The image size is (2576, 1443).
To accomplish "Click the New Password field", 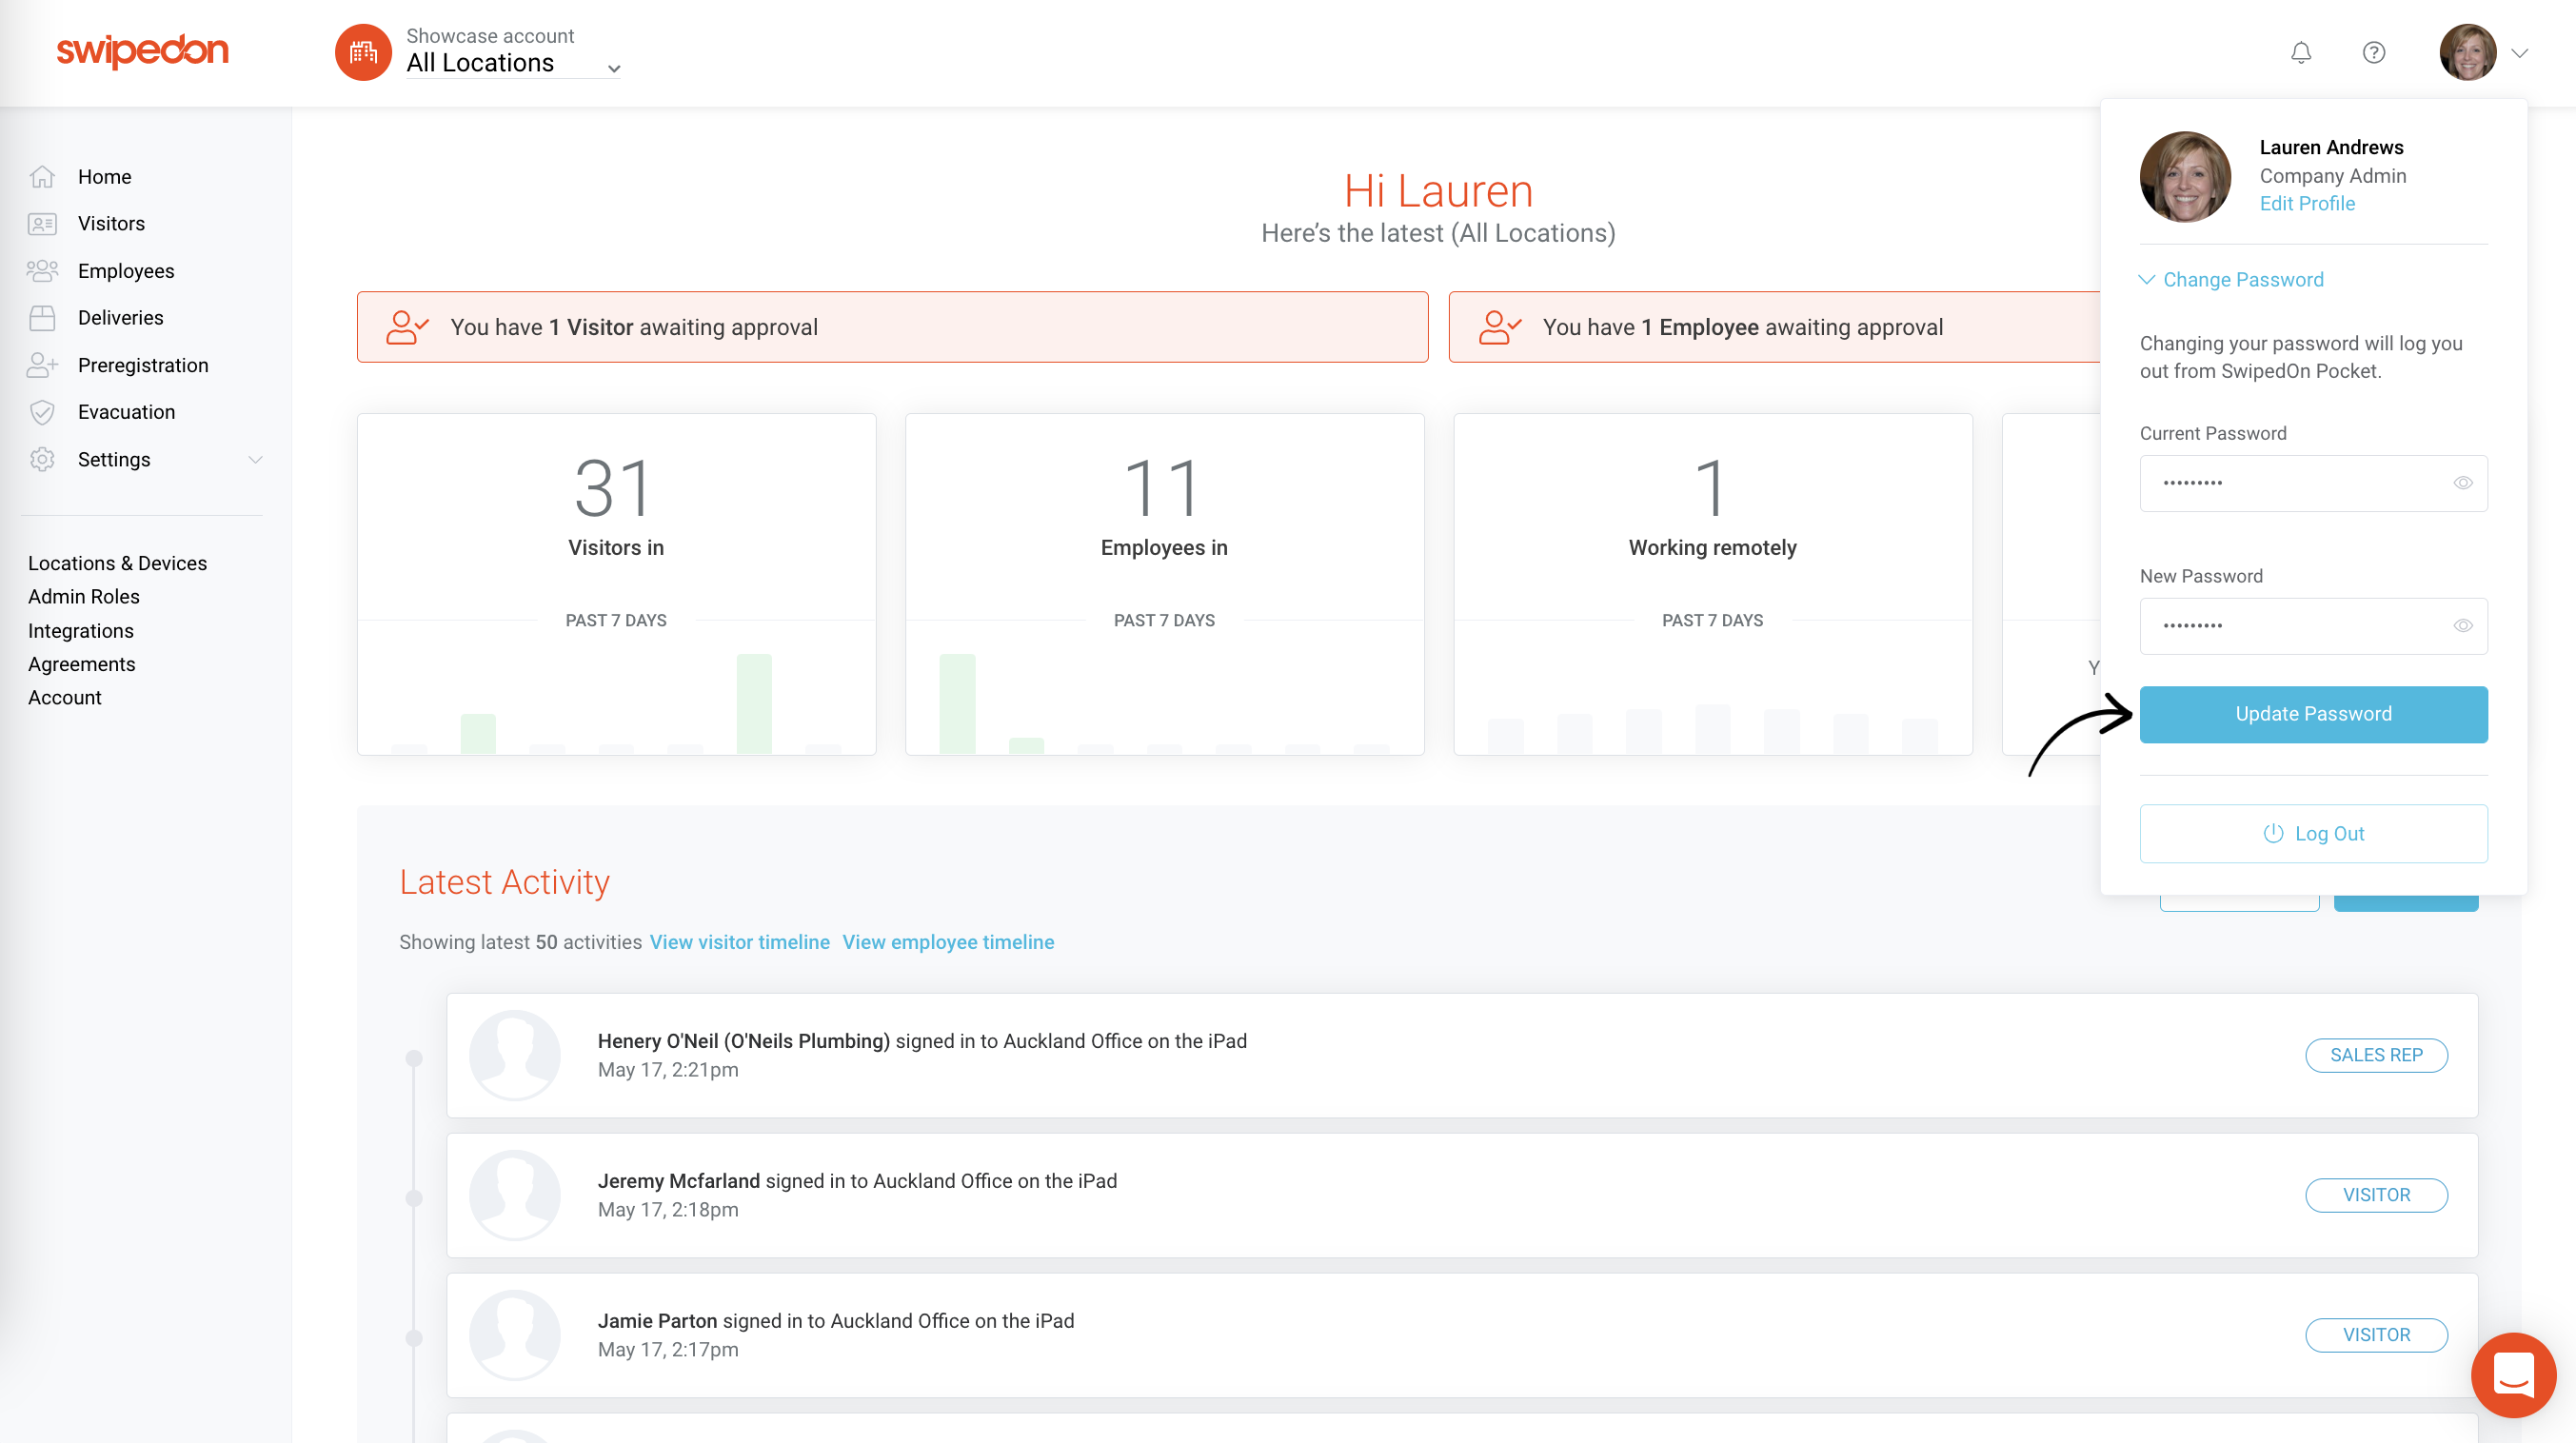I will [x=2313, y=626].
